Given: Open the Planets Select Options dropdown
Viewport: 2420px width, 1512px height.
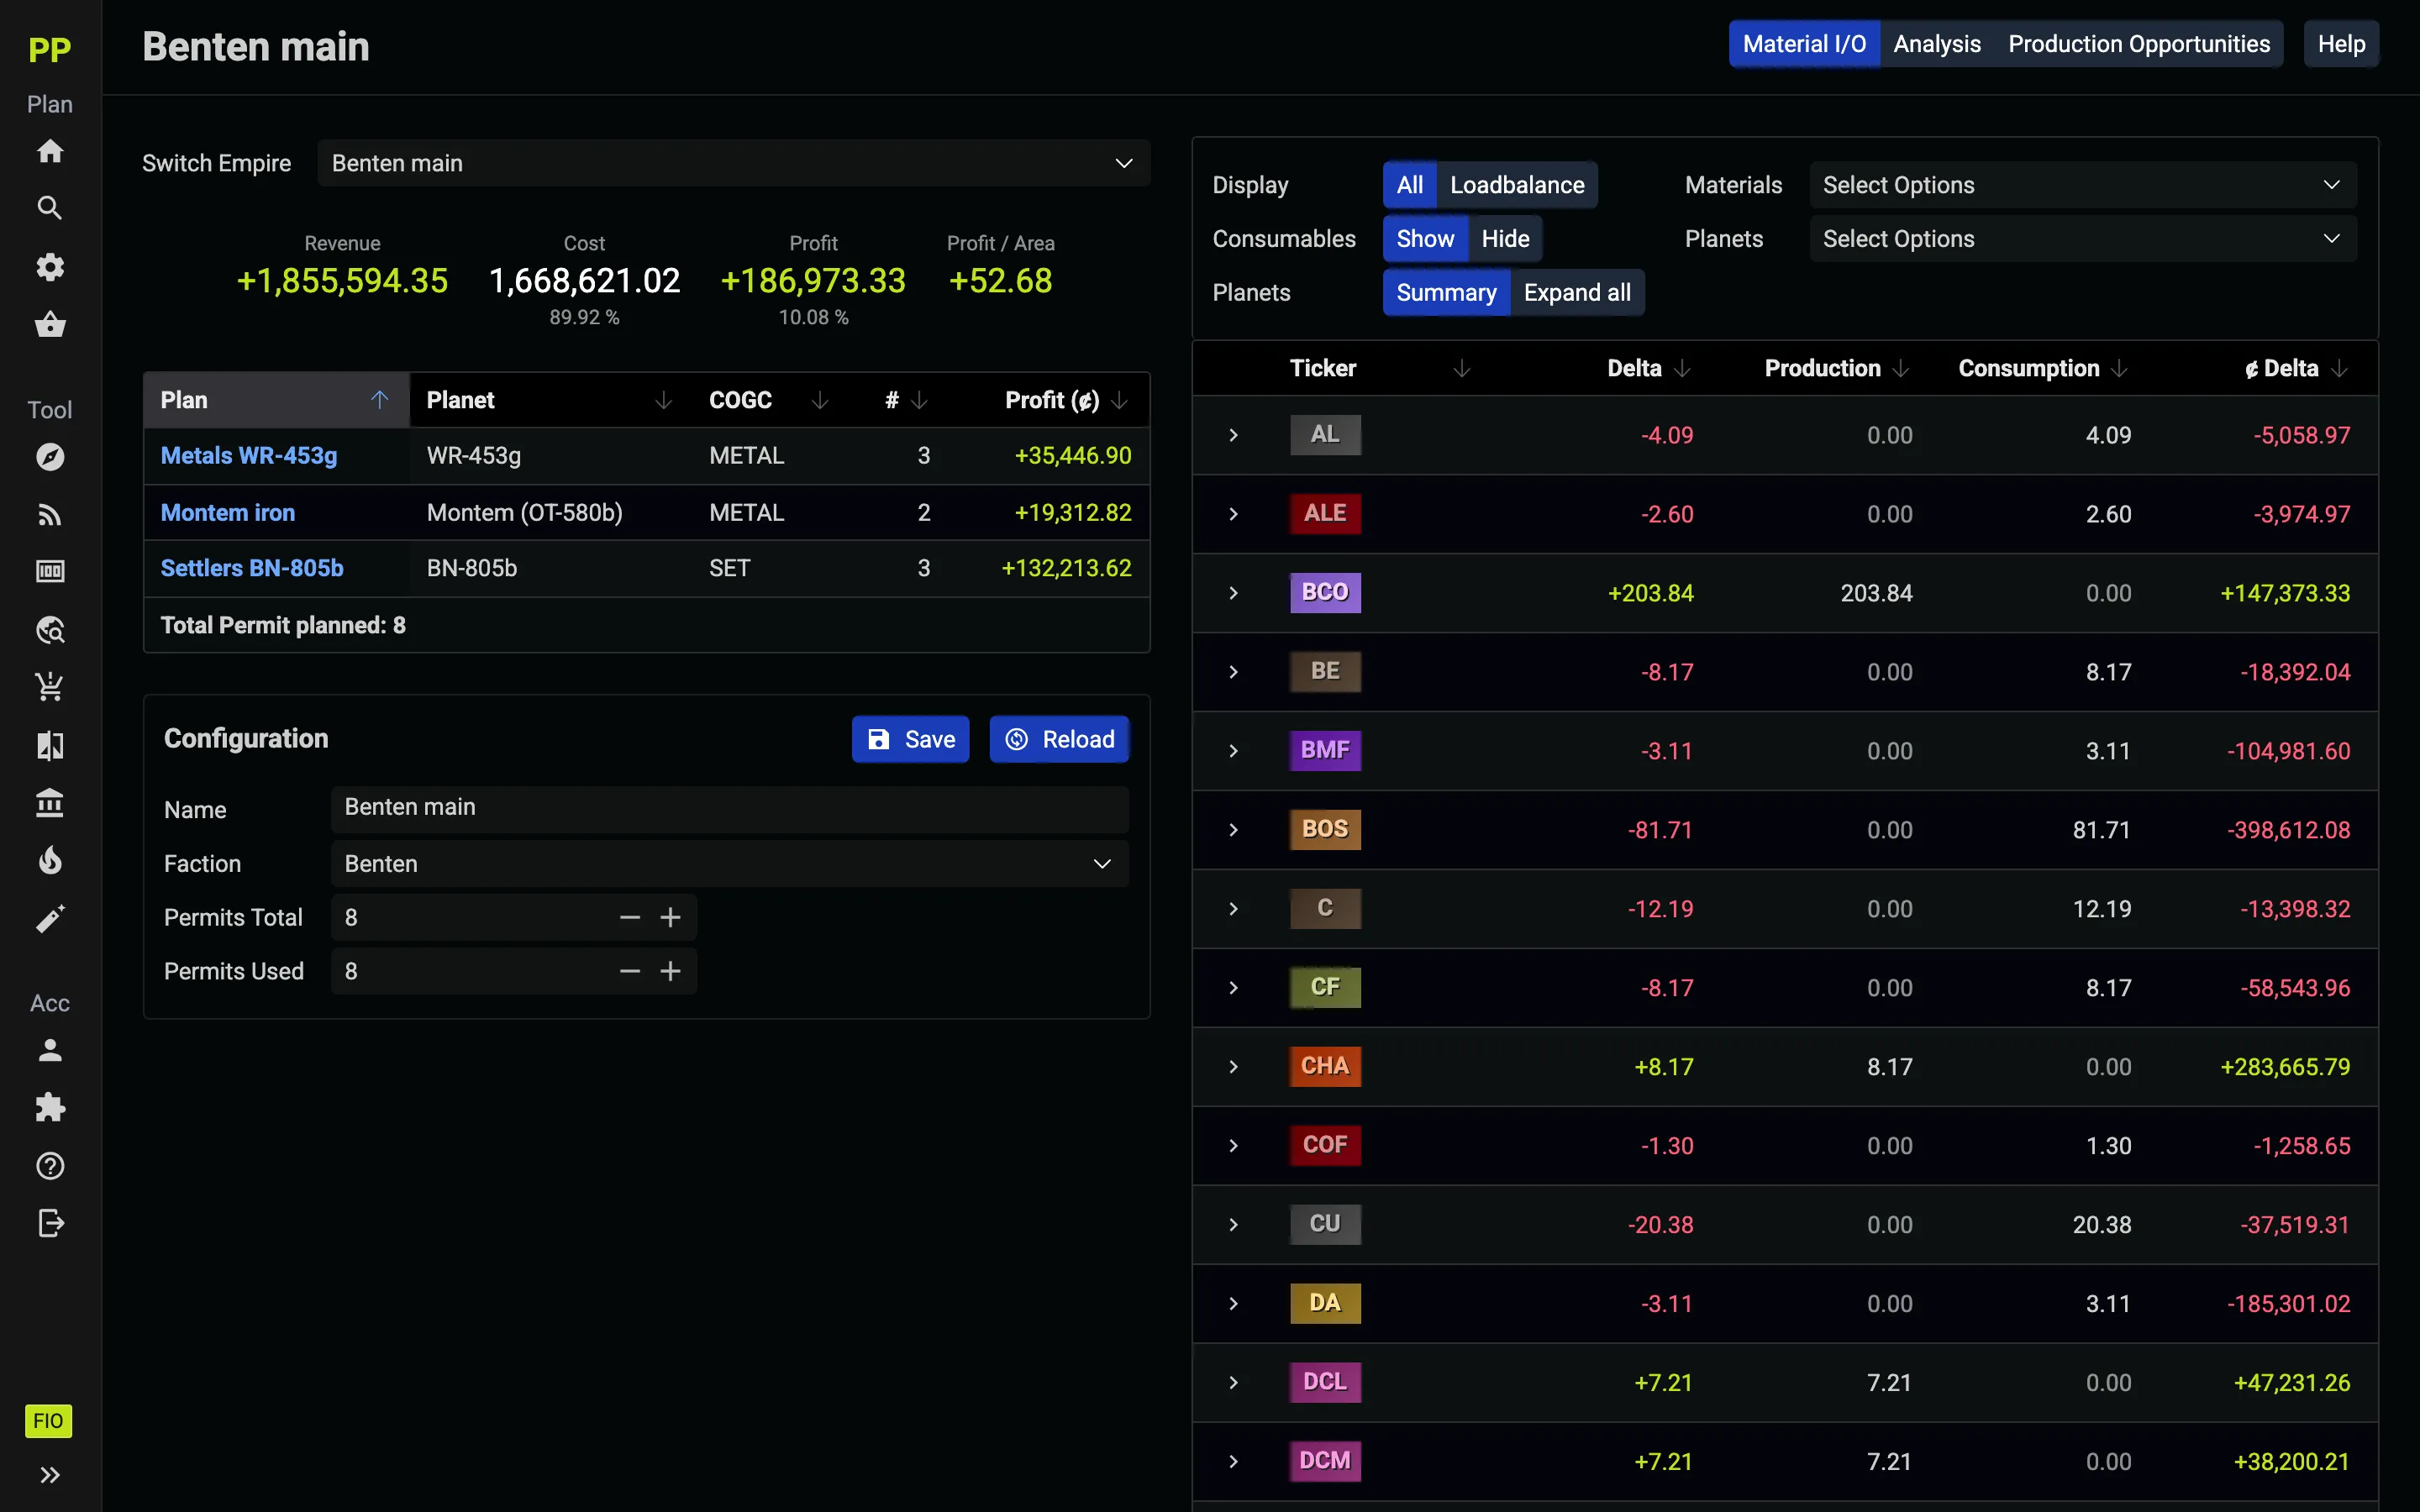Looking at the screenshot, I should (2082, 239).
